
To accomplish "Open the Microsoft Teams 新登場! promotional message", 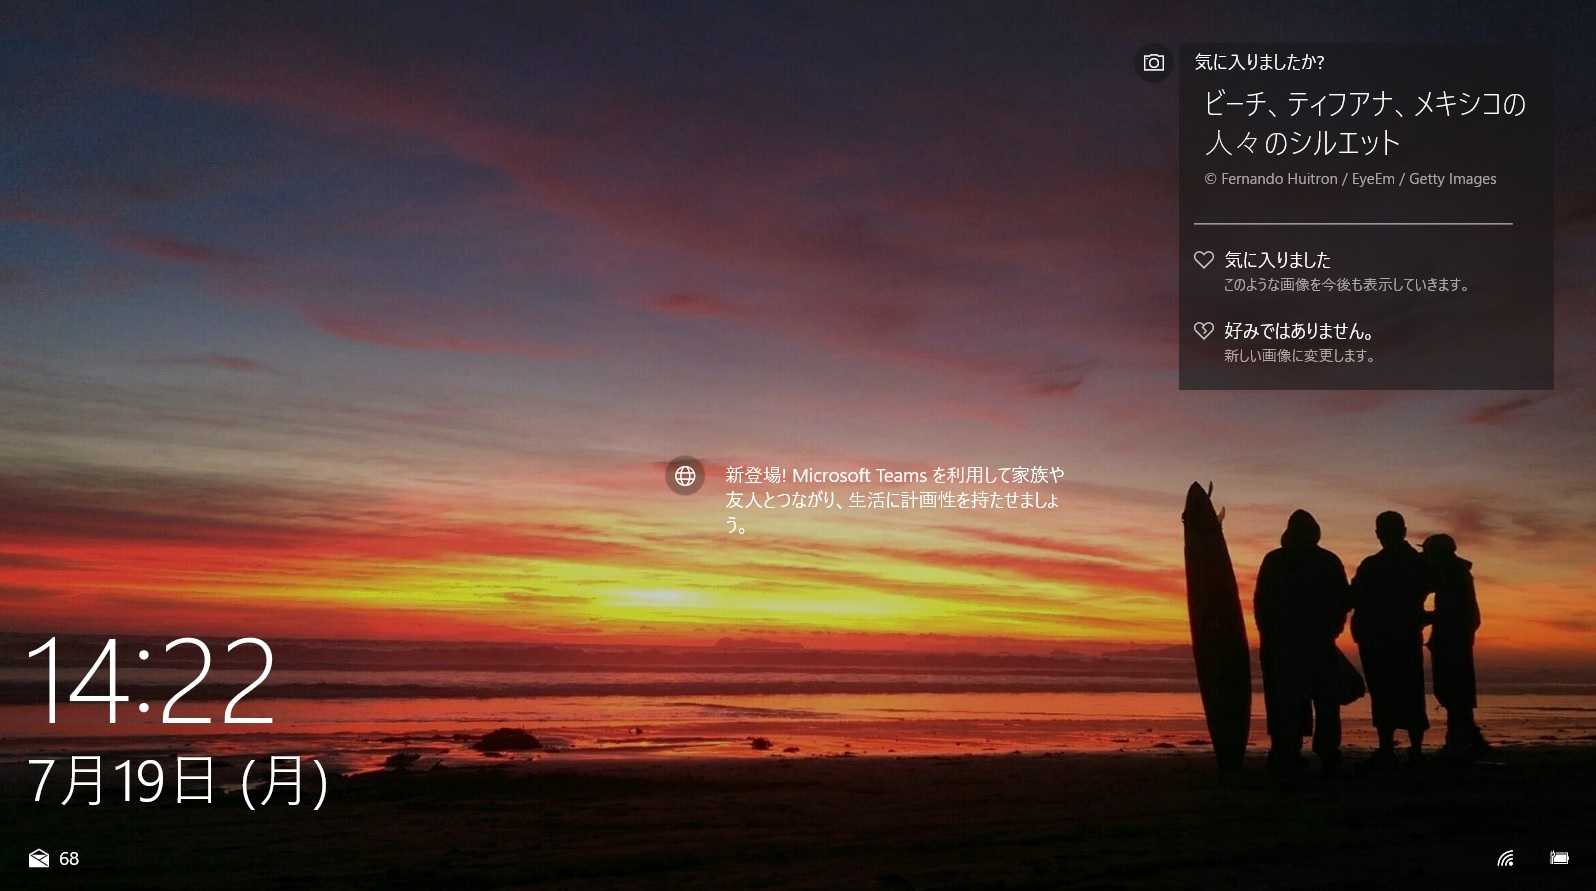I will (x=894, y=499).
